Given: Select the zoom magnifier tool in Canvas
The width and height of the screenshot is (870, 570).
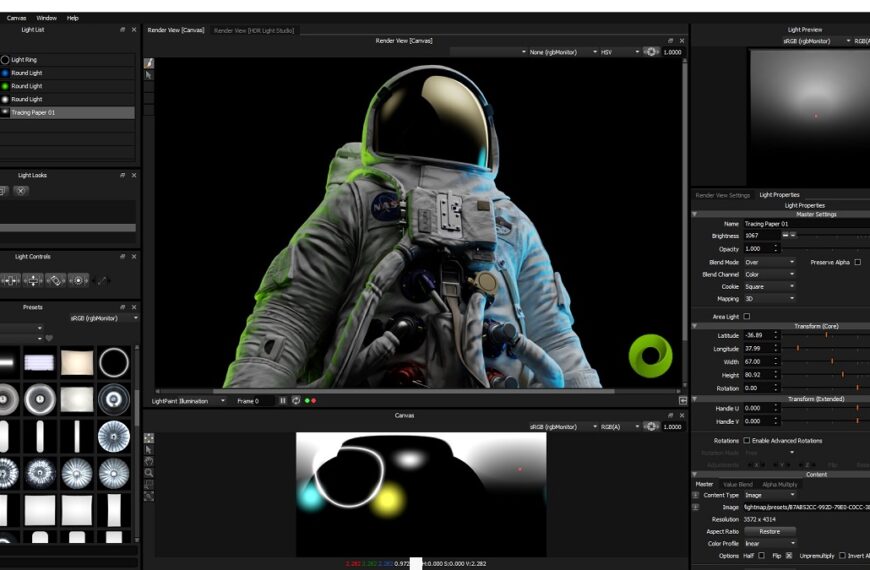Looking at the screenshot, I should pos(149,473).
